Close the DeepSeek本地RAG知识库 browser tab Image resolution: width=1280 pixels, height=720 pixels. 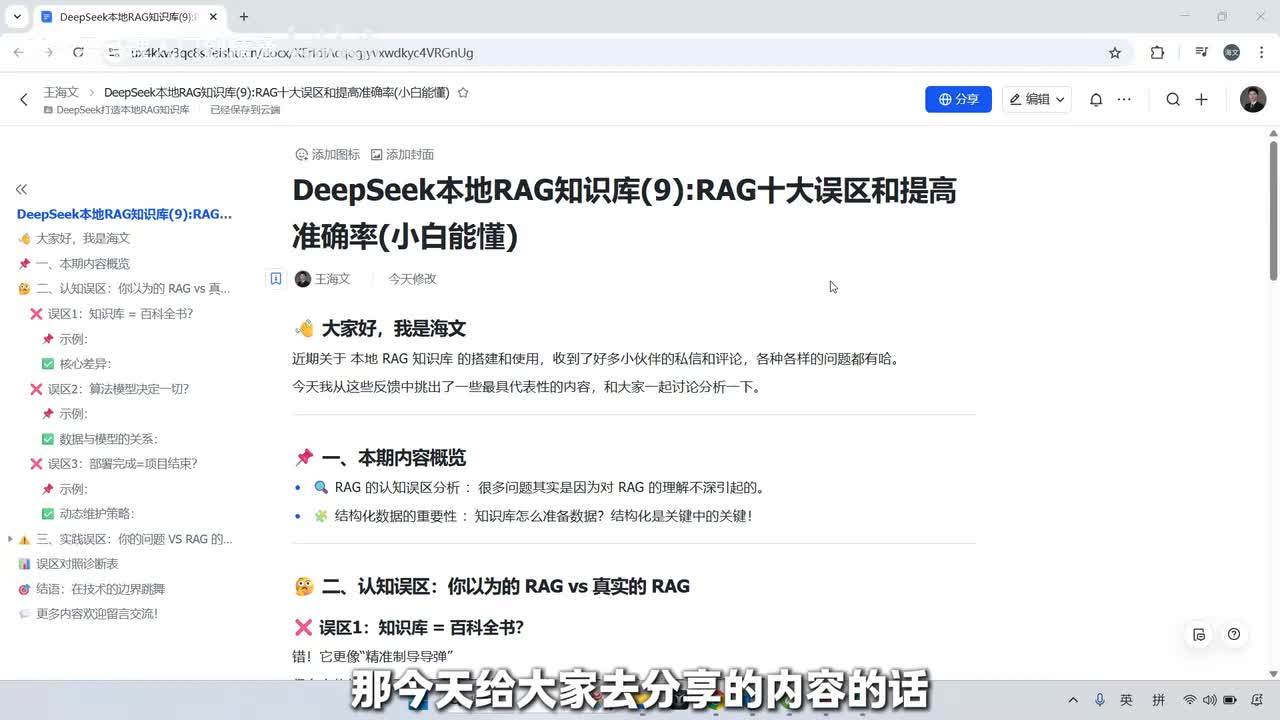click(213, 17)
